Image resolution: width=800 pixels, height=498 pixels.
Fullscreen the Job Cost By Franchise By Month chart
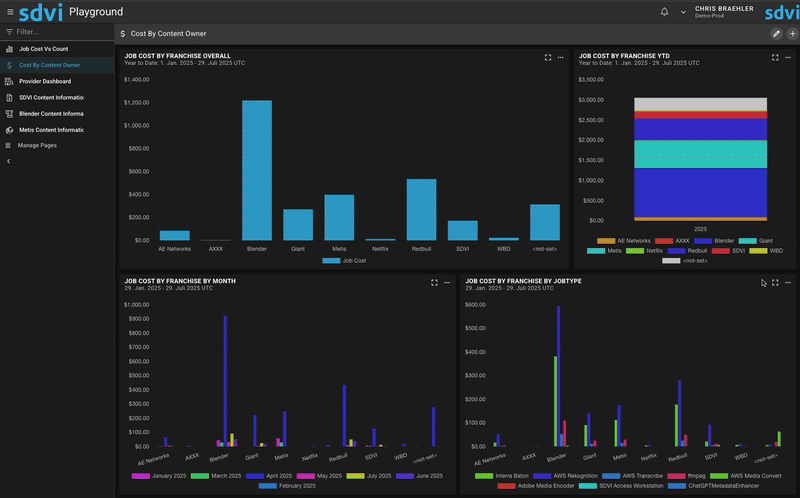(x=434, y=283)
